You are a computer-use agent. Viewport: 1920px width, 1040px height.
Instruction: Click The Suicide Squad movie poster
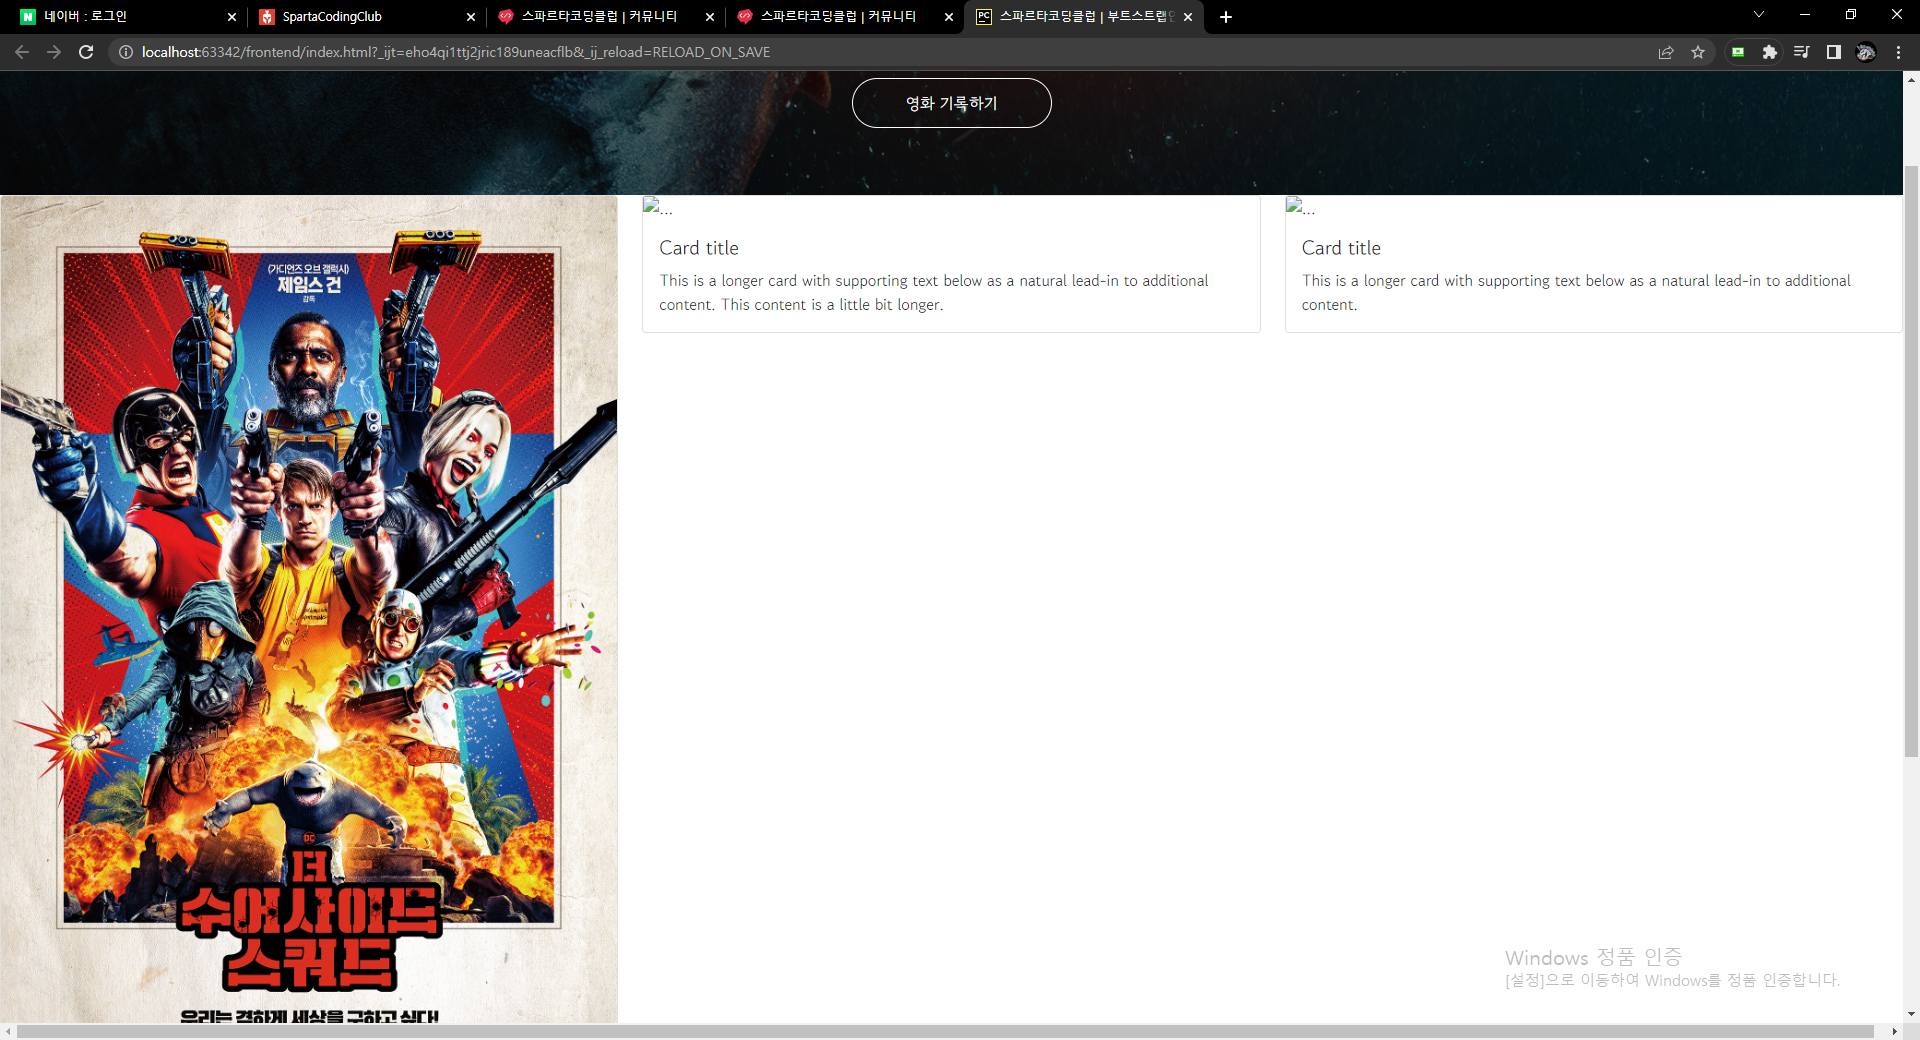[309, 609]
